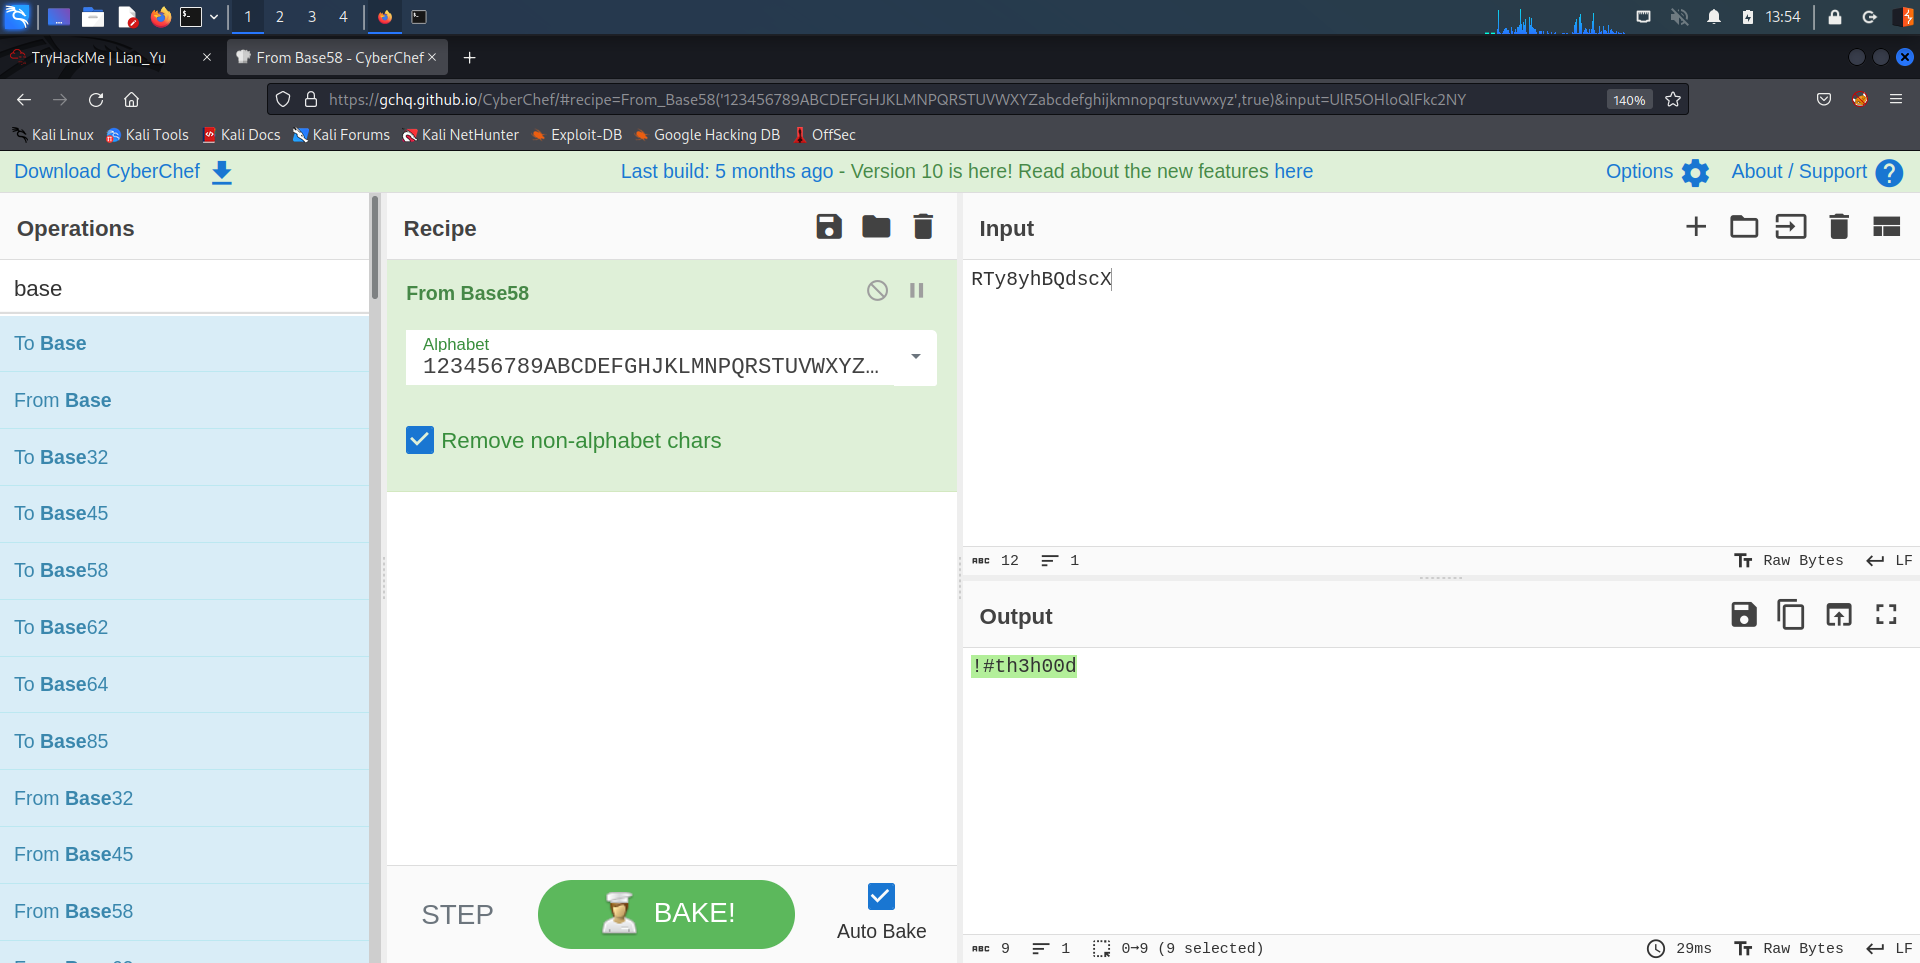Reset the input pane layout icon
The image size is (1920, 963).
tap(1885, 227)
